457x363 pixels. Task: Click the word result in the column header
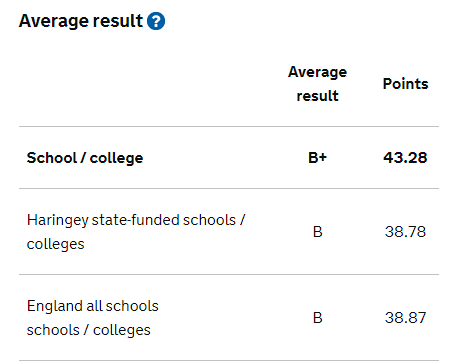(x=317, y=96)
